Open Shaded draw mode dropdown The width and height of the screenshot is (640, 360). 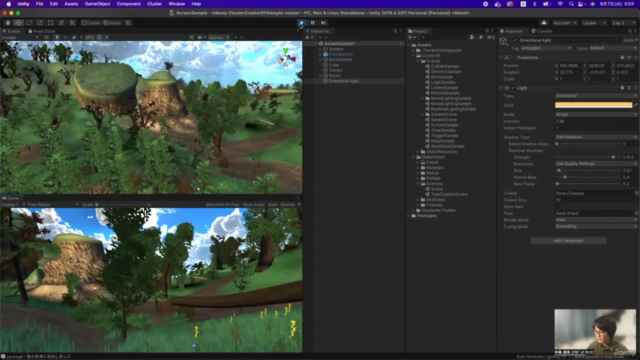[x=20, y=38]
